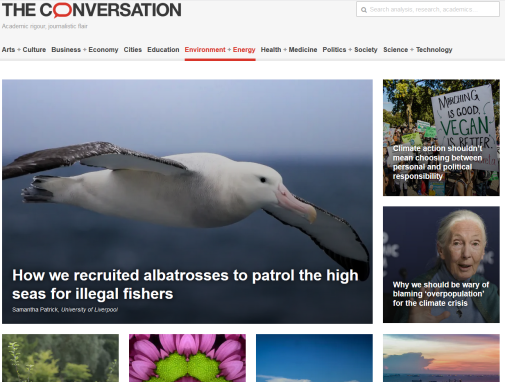Image resolution: width=505 pixels, height=382 pixels.
Task: Open the Arts + Culture section
Action: pyautogui.click(x=24, y=50)
